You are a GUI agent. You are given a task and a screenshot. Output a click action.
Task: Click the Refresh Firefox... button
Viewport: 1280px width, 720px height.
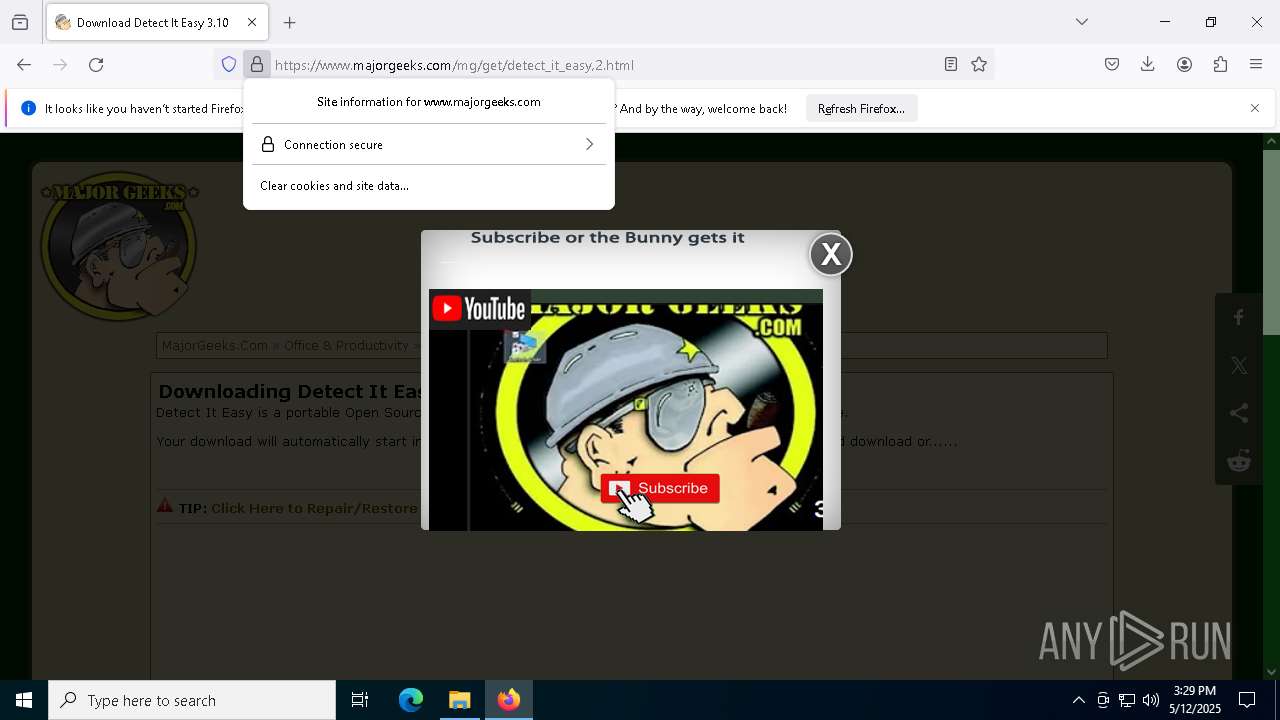[861, 108]
